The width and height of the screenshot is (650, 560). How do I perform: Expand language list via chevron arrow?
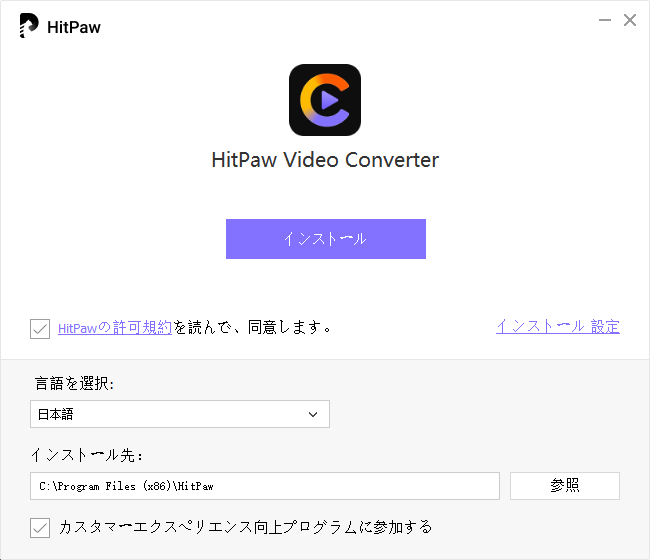313,415
